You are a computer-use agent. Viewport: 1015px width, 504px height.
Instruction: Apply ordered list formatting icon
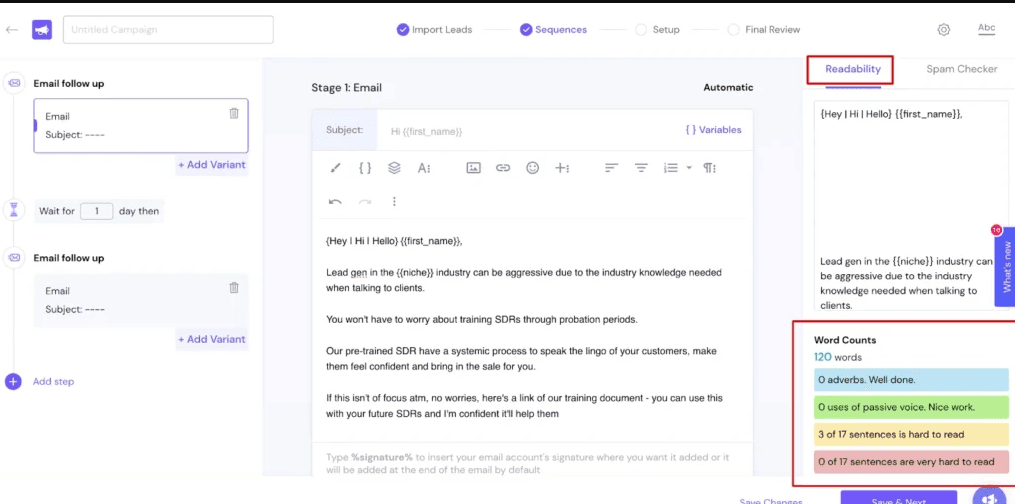pos(671,168)
